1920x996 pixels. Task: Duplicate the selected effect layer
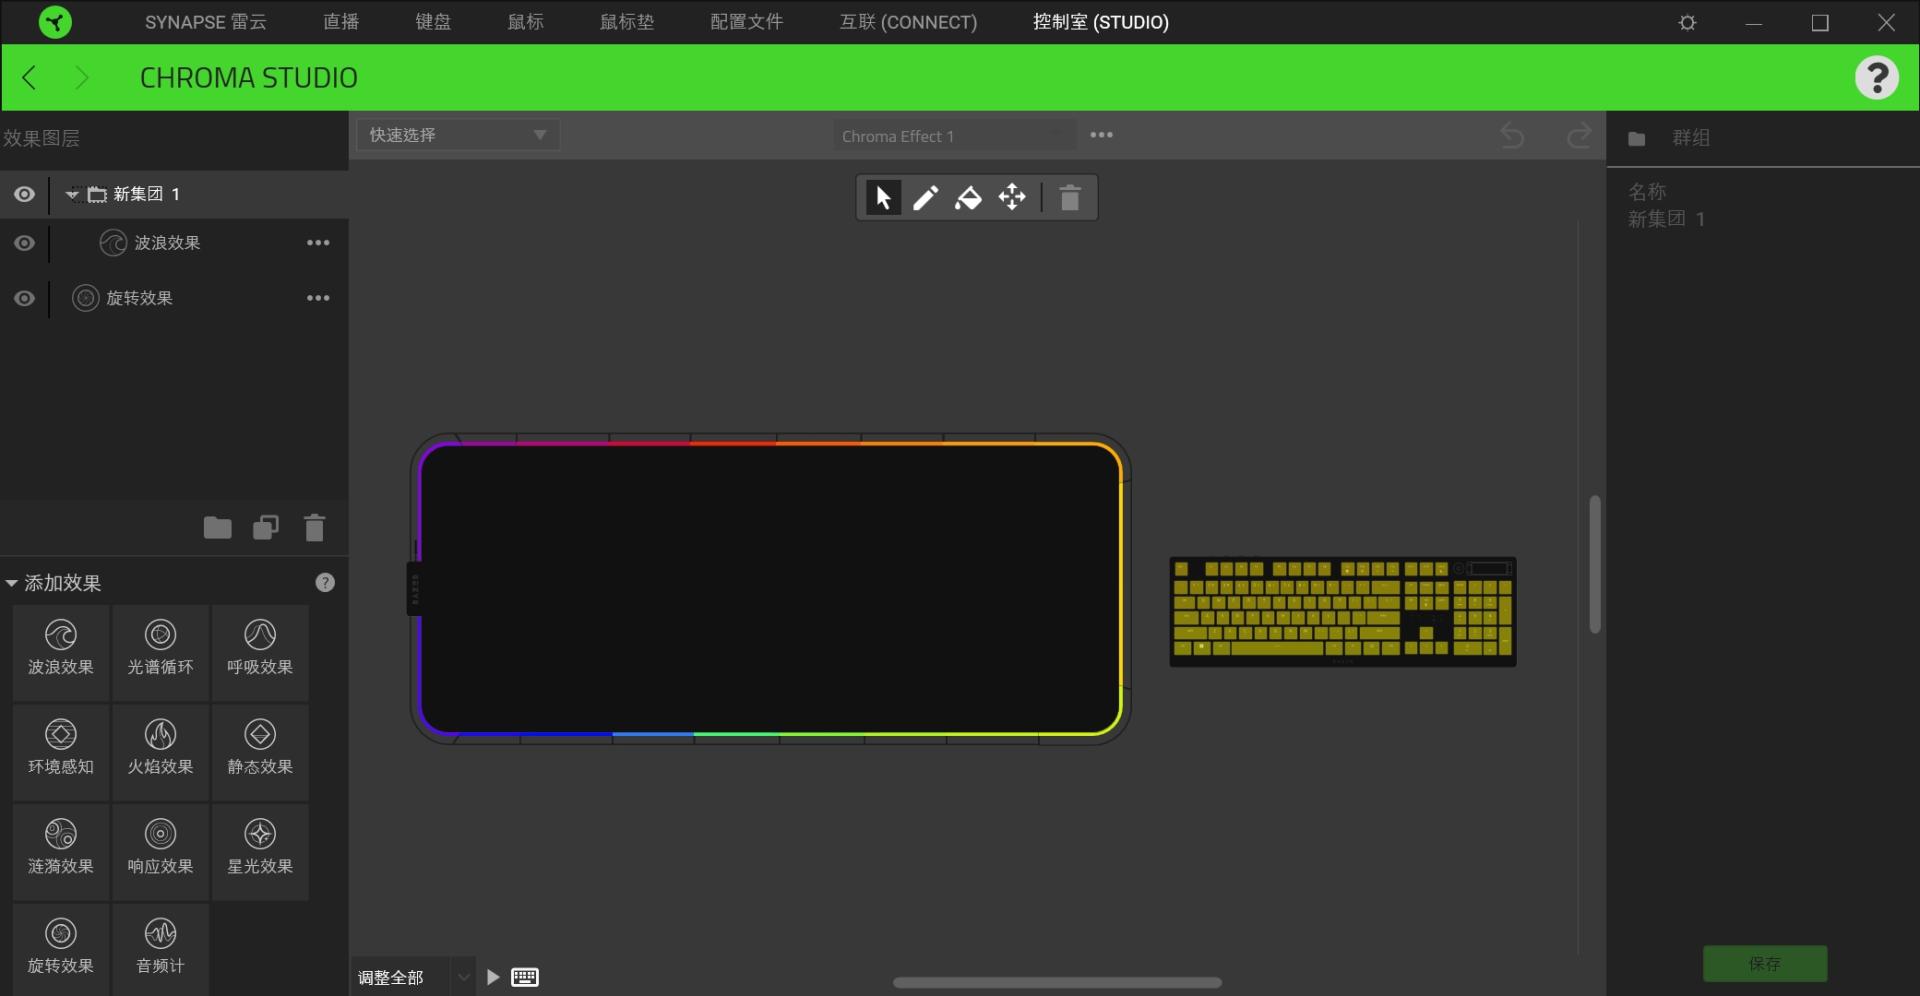266,527
